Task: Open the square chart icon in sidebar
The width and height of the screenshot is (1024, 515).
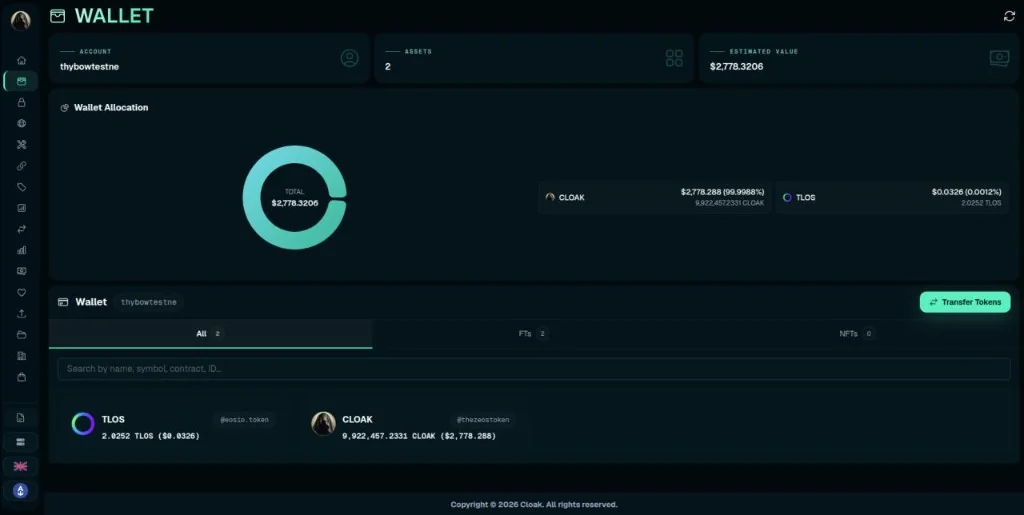Action: coord(22,208)
